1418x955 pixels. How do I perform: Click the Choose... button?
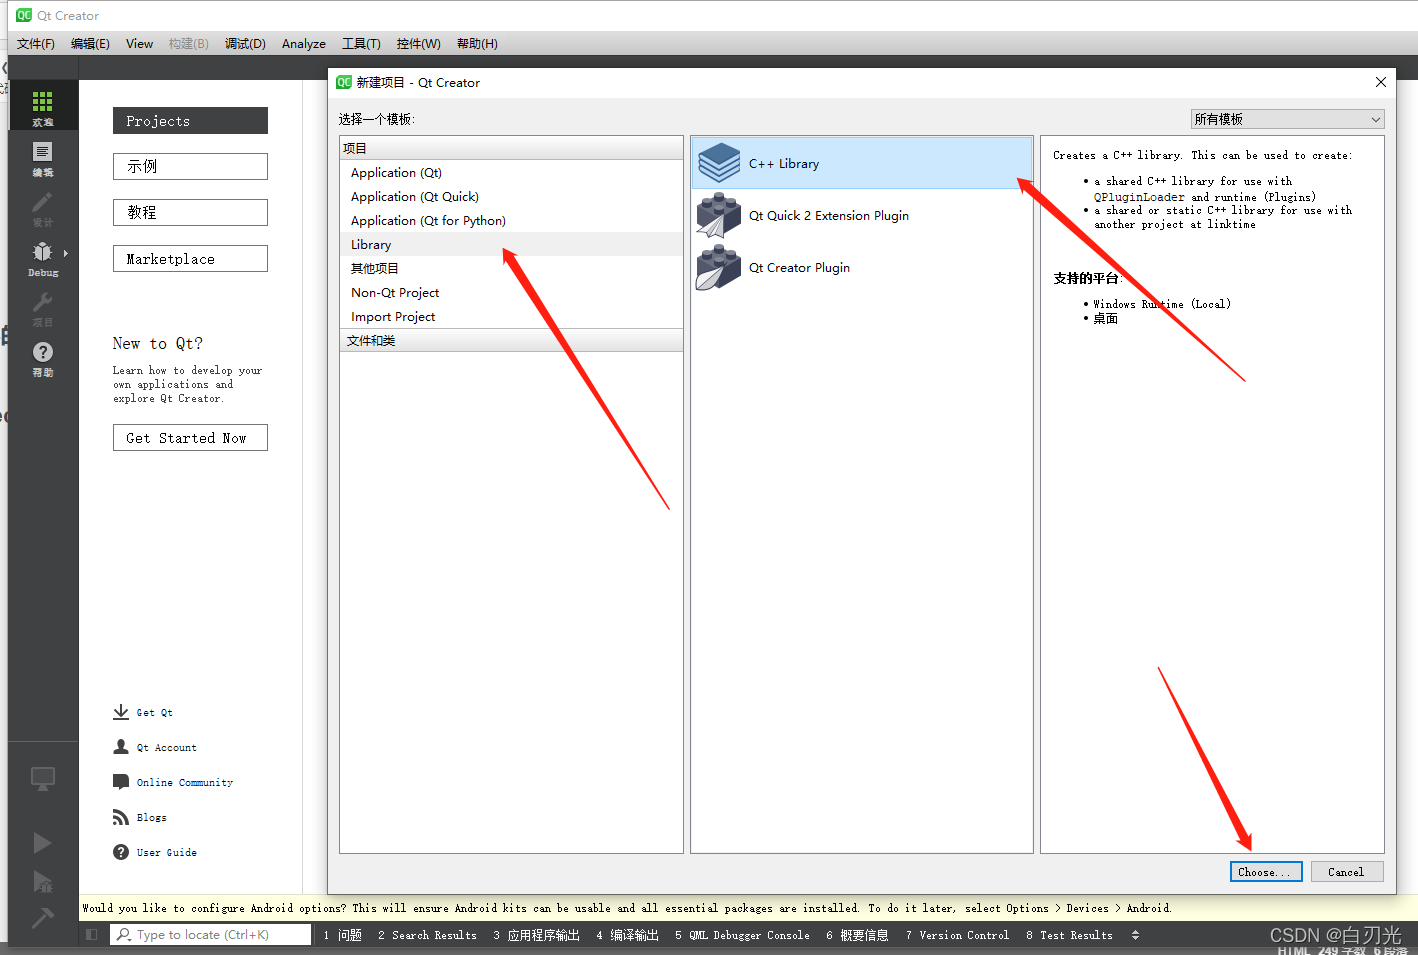[x=1266, y=872]
